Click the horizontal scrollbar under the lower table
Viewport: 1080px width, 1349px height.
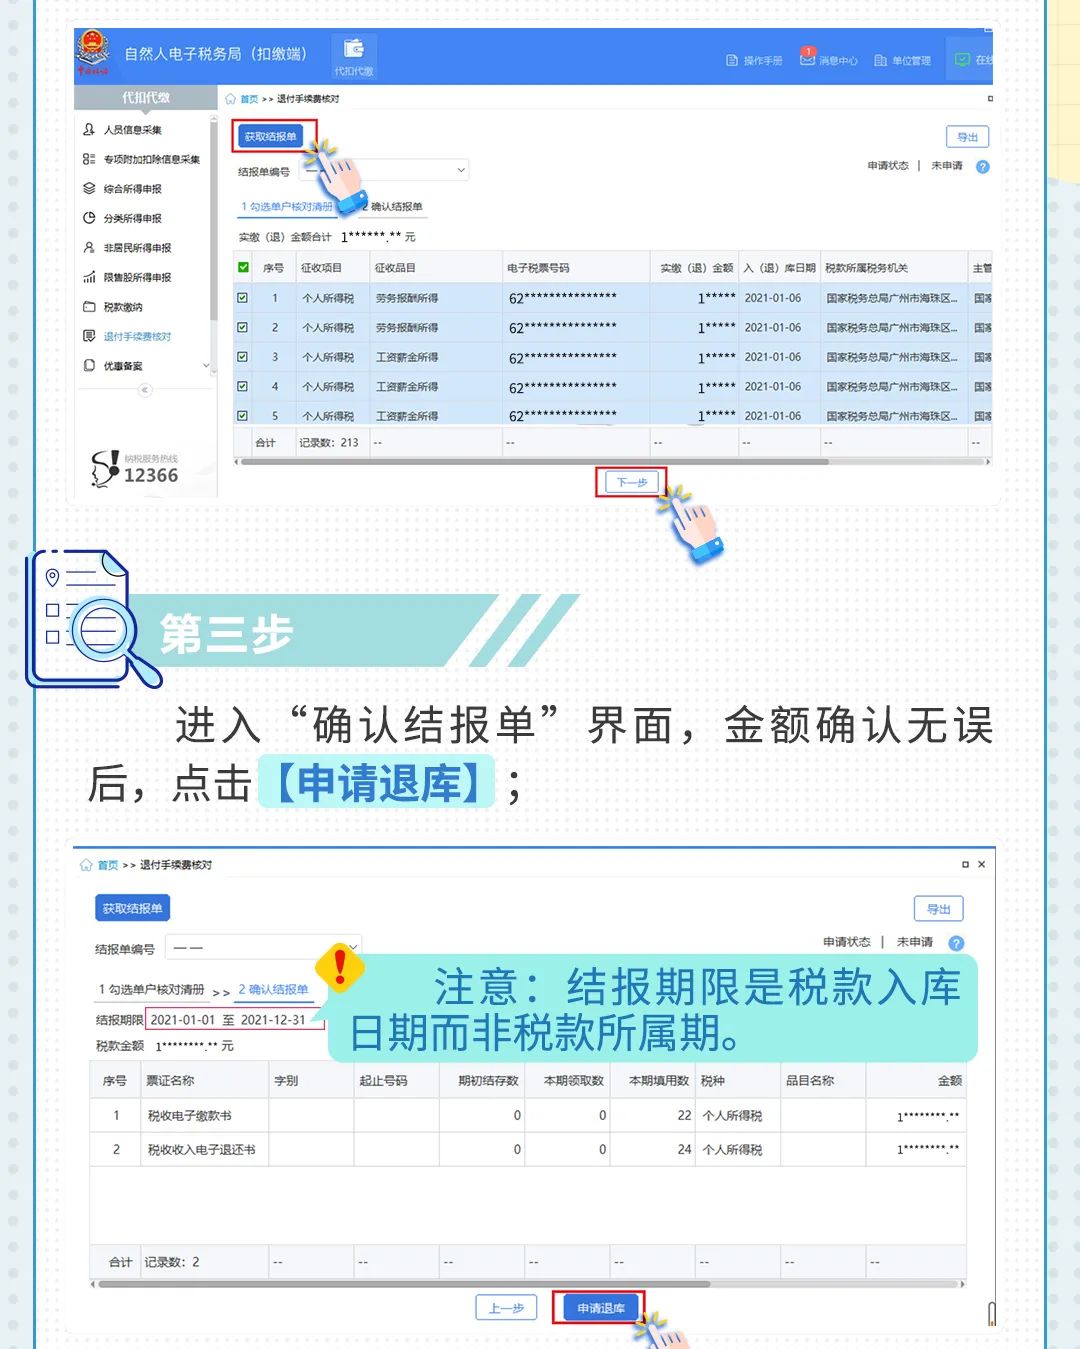403,1284
